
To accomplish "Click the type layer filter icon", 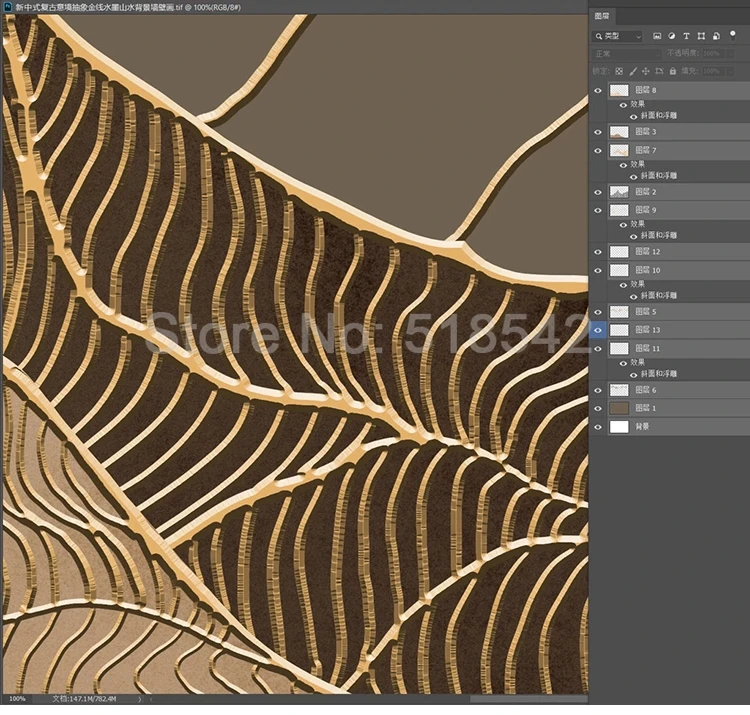I will [x=686, y=36].
